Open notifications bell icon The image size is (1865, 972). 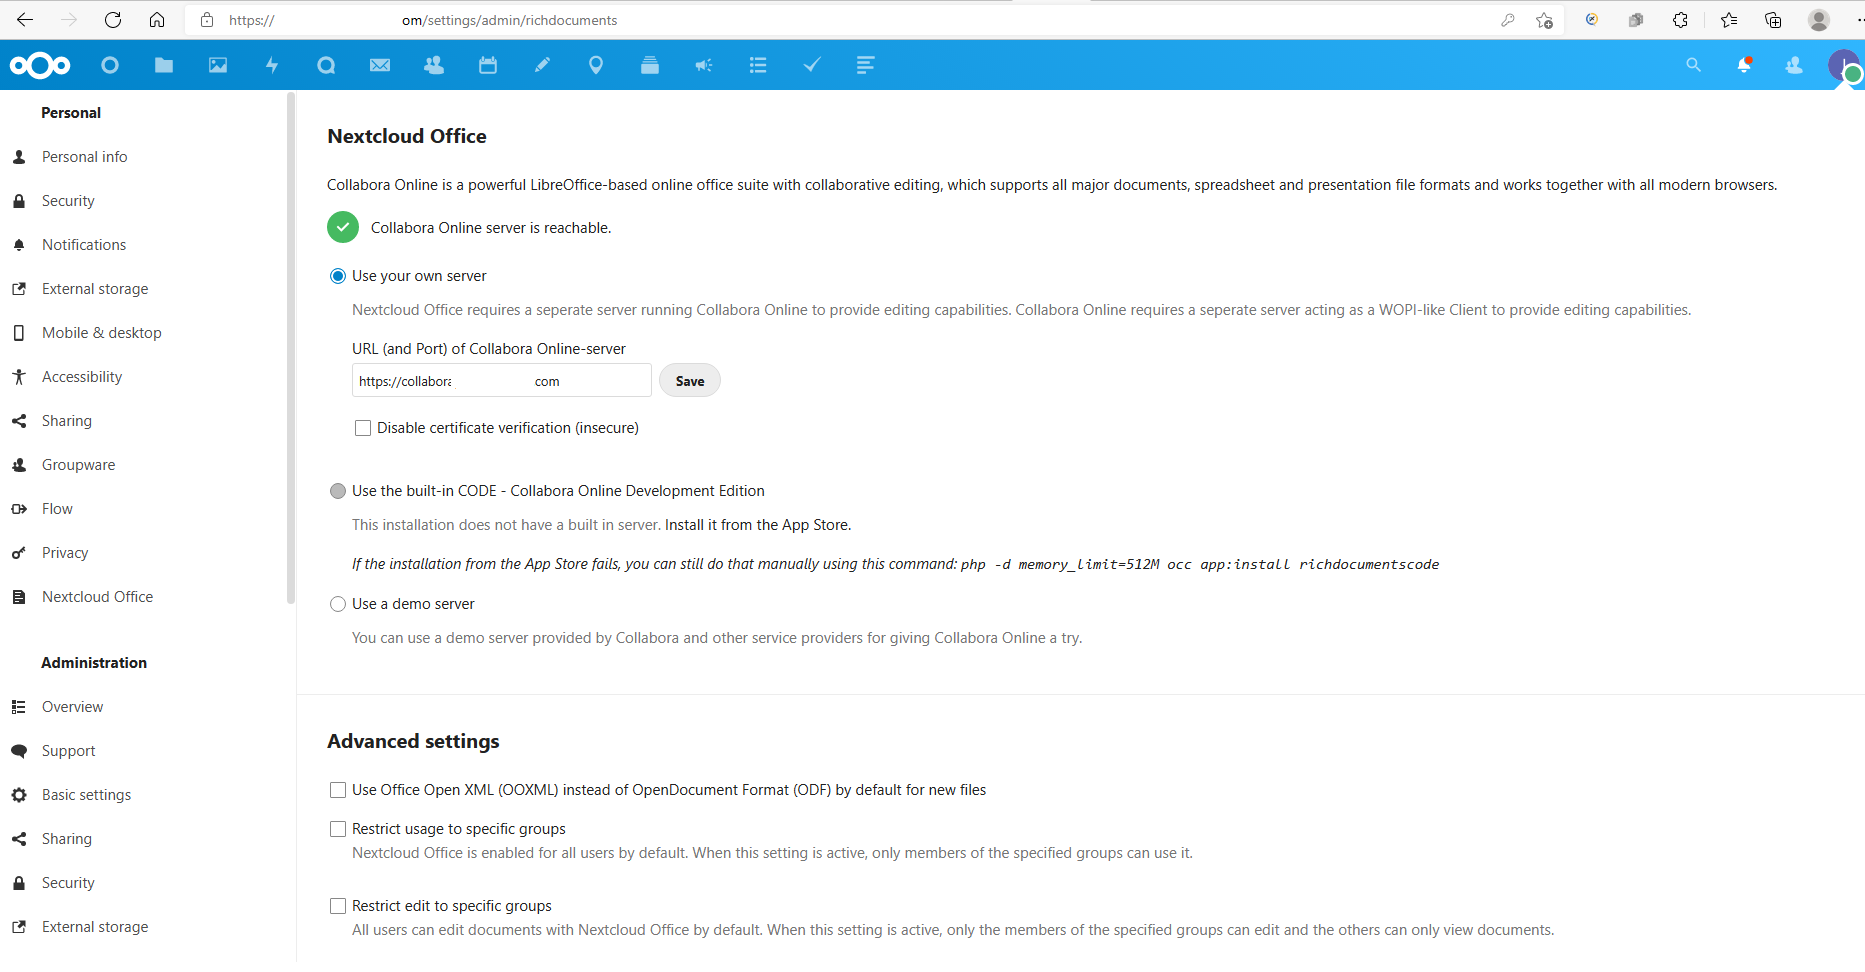pos(1744,65)
